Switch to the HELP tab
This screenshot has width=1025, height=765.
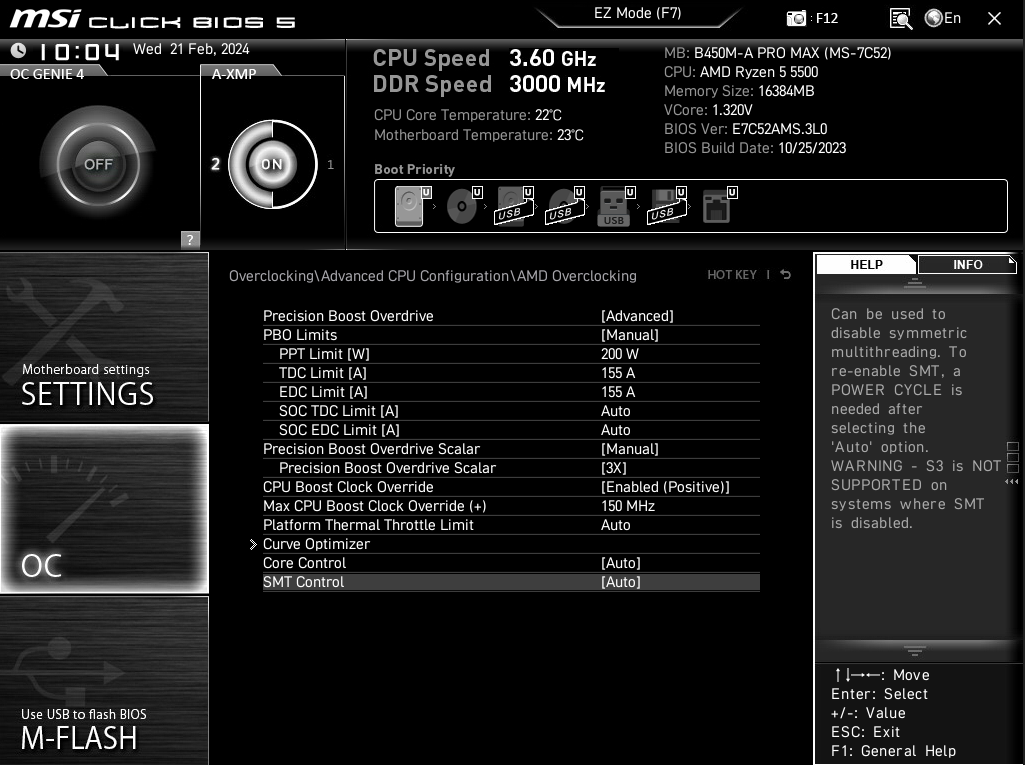866,265
